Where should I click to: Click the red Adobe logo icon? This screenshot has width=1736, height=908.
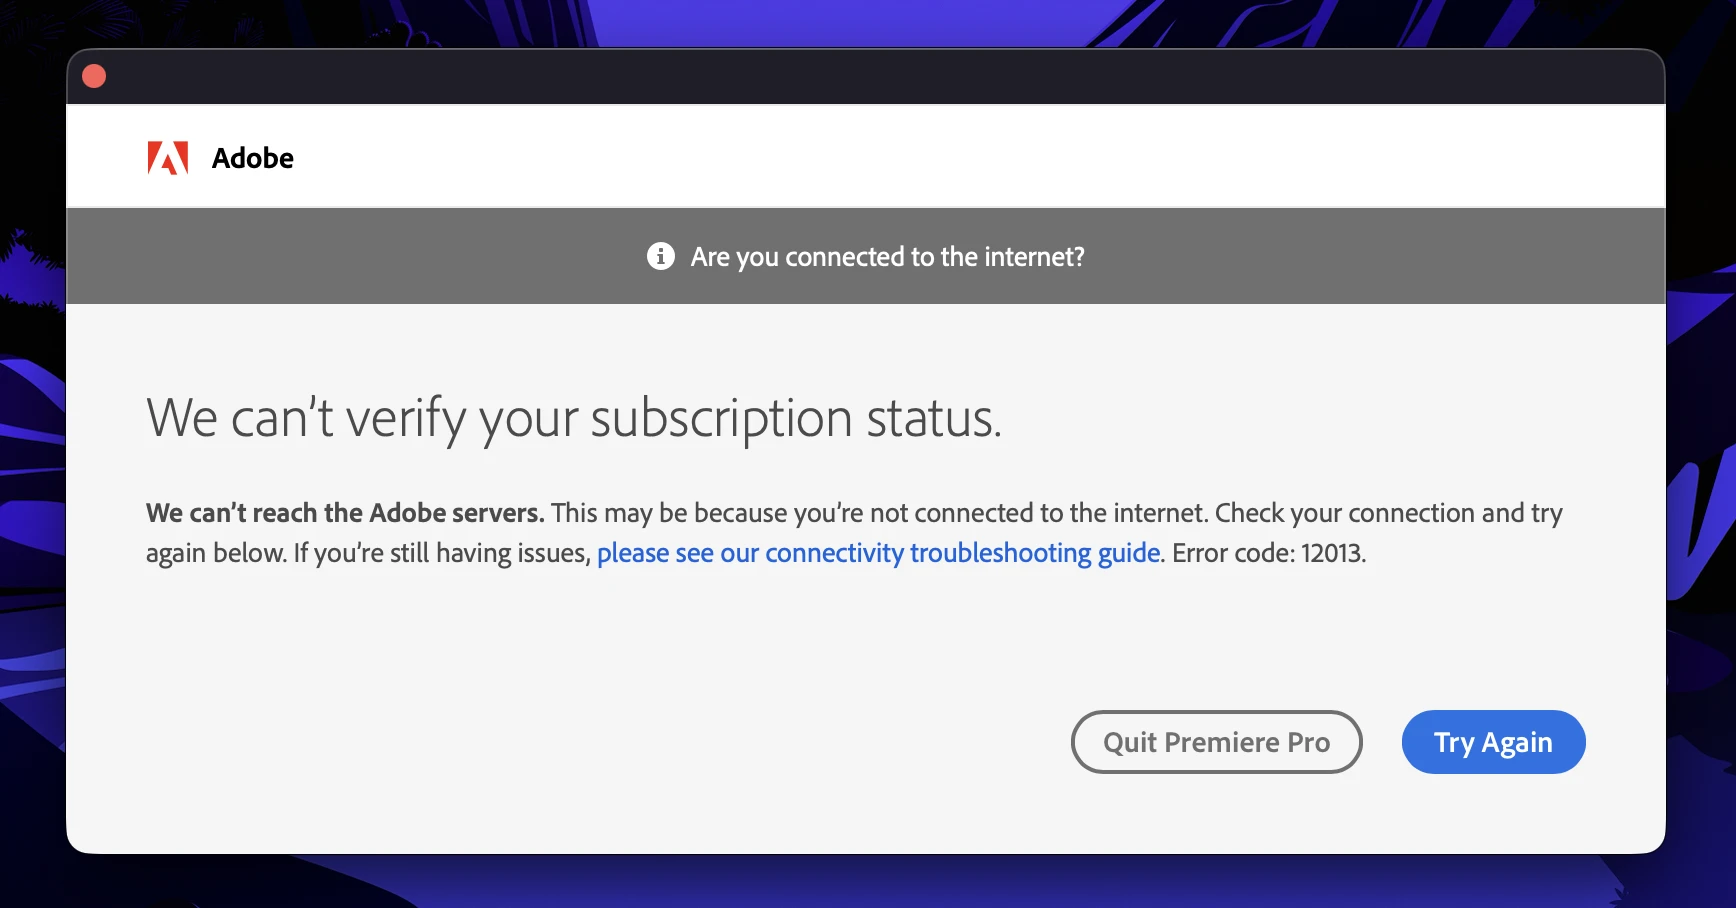coord(168,158)
